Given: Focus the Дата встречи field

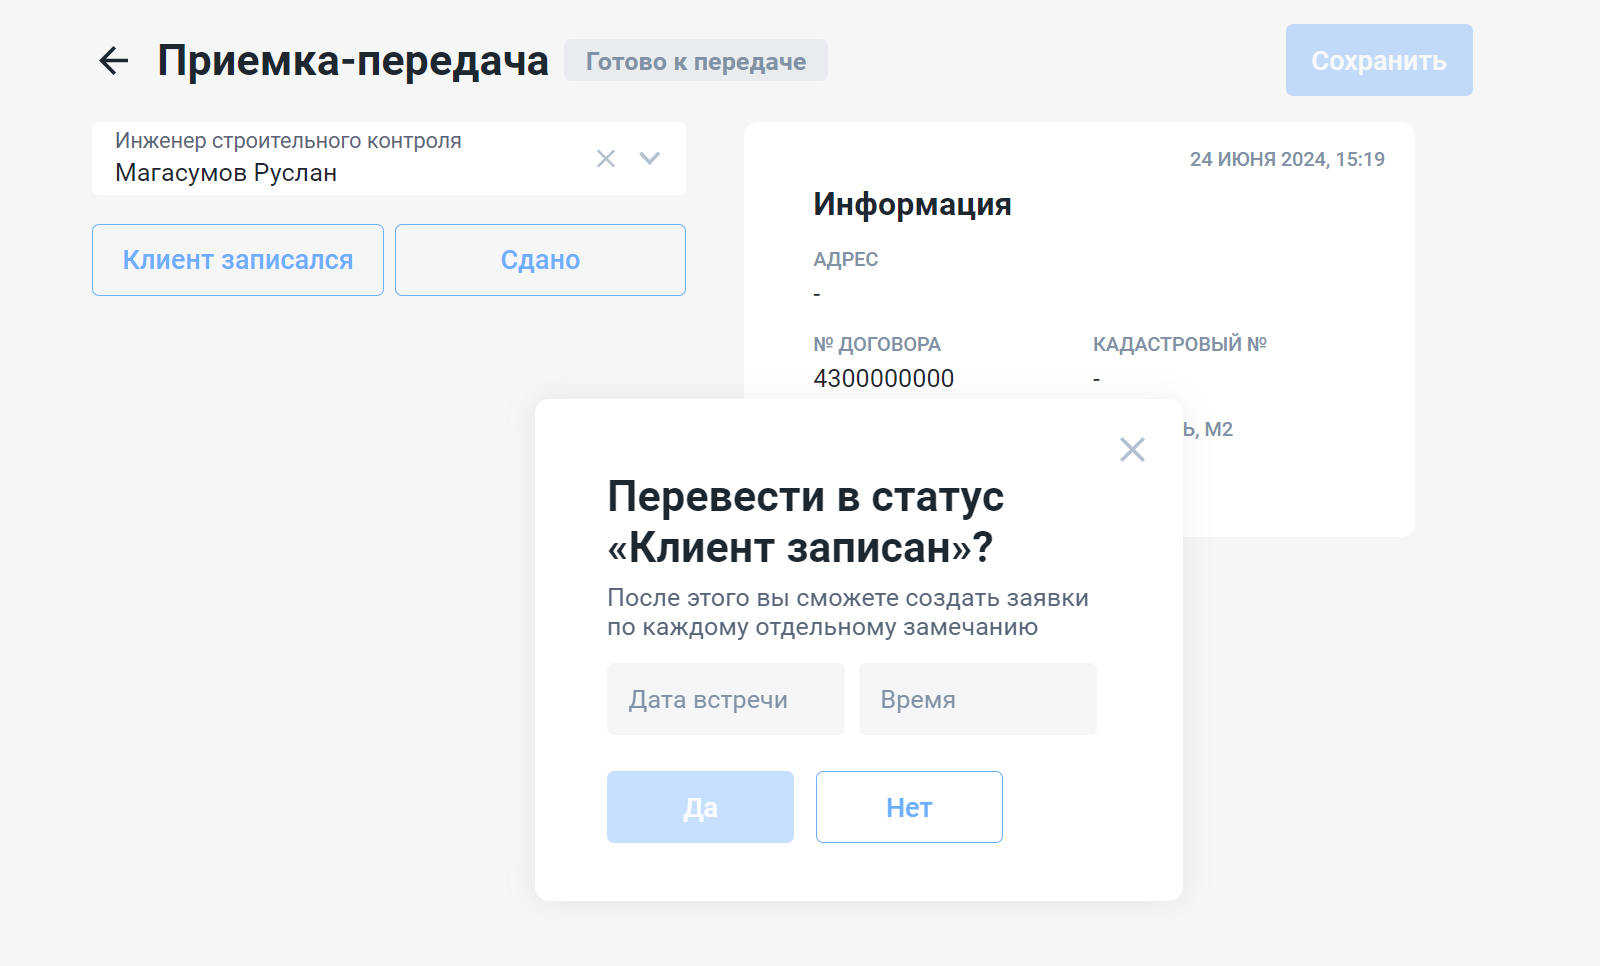Looking at the screenshot, I should point(725,699).
